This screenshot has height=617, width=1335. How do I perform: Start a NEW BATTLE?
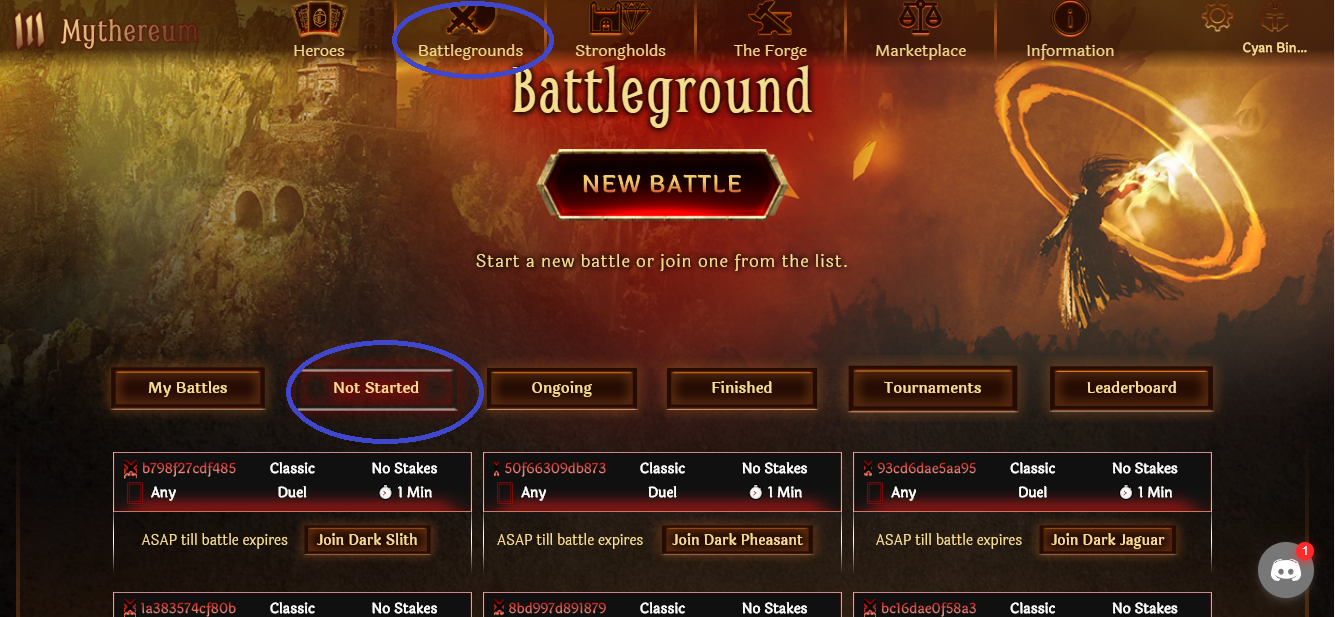[662, 184]
